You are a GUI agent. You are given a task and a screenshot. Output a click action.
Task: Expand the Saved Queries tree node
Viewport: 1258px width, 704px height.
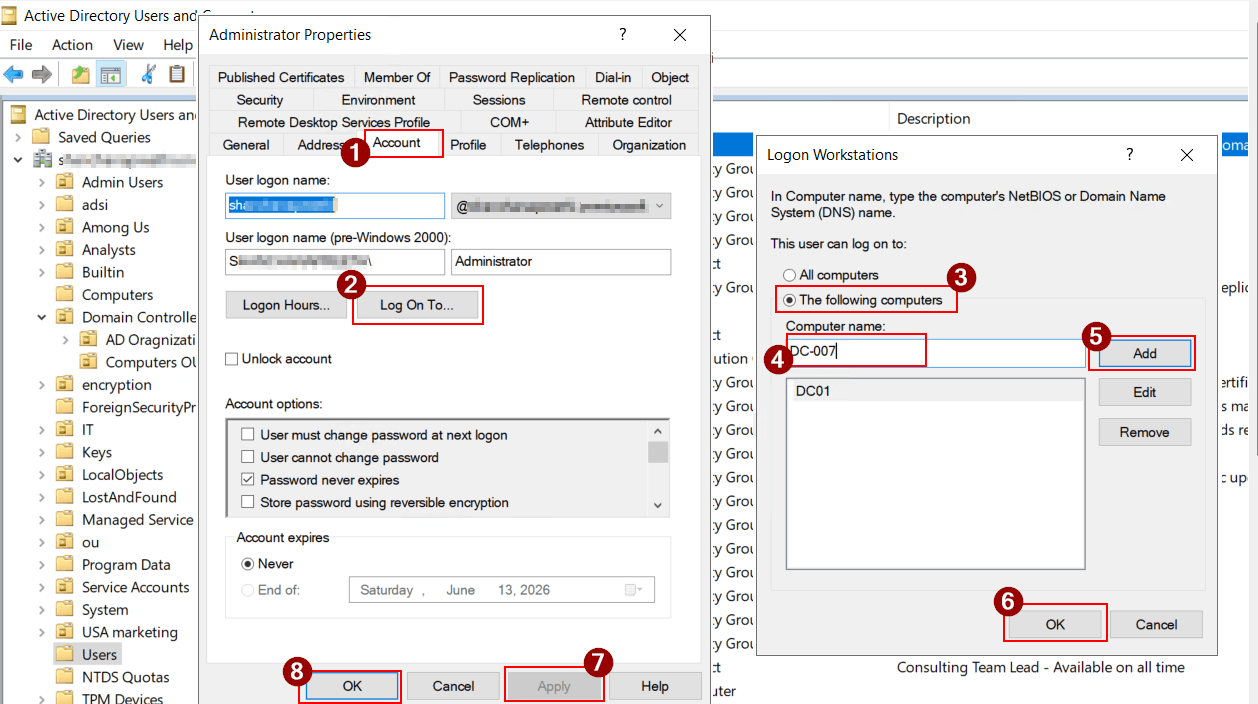pyautogui.click(x=19, y=137)
